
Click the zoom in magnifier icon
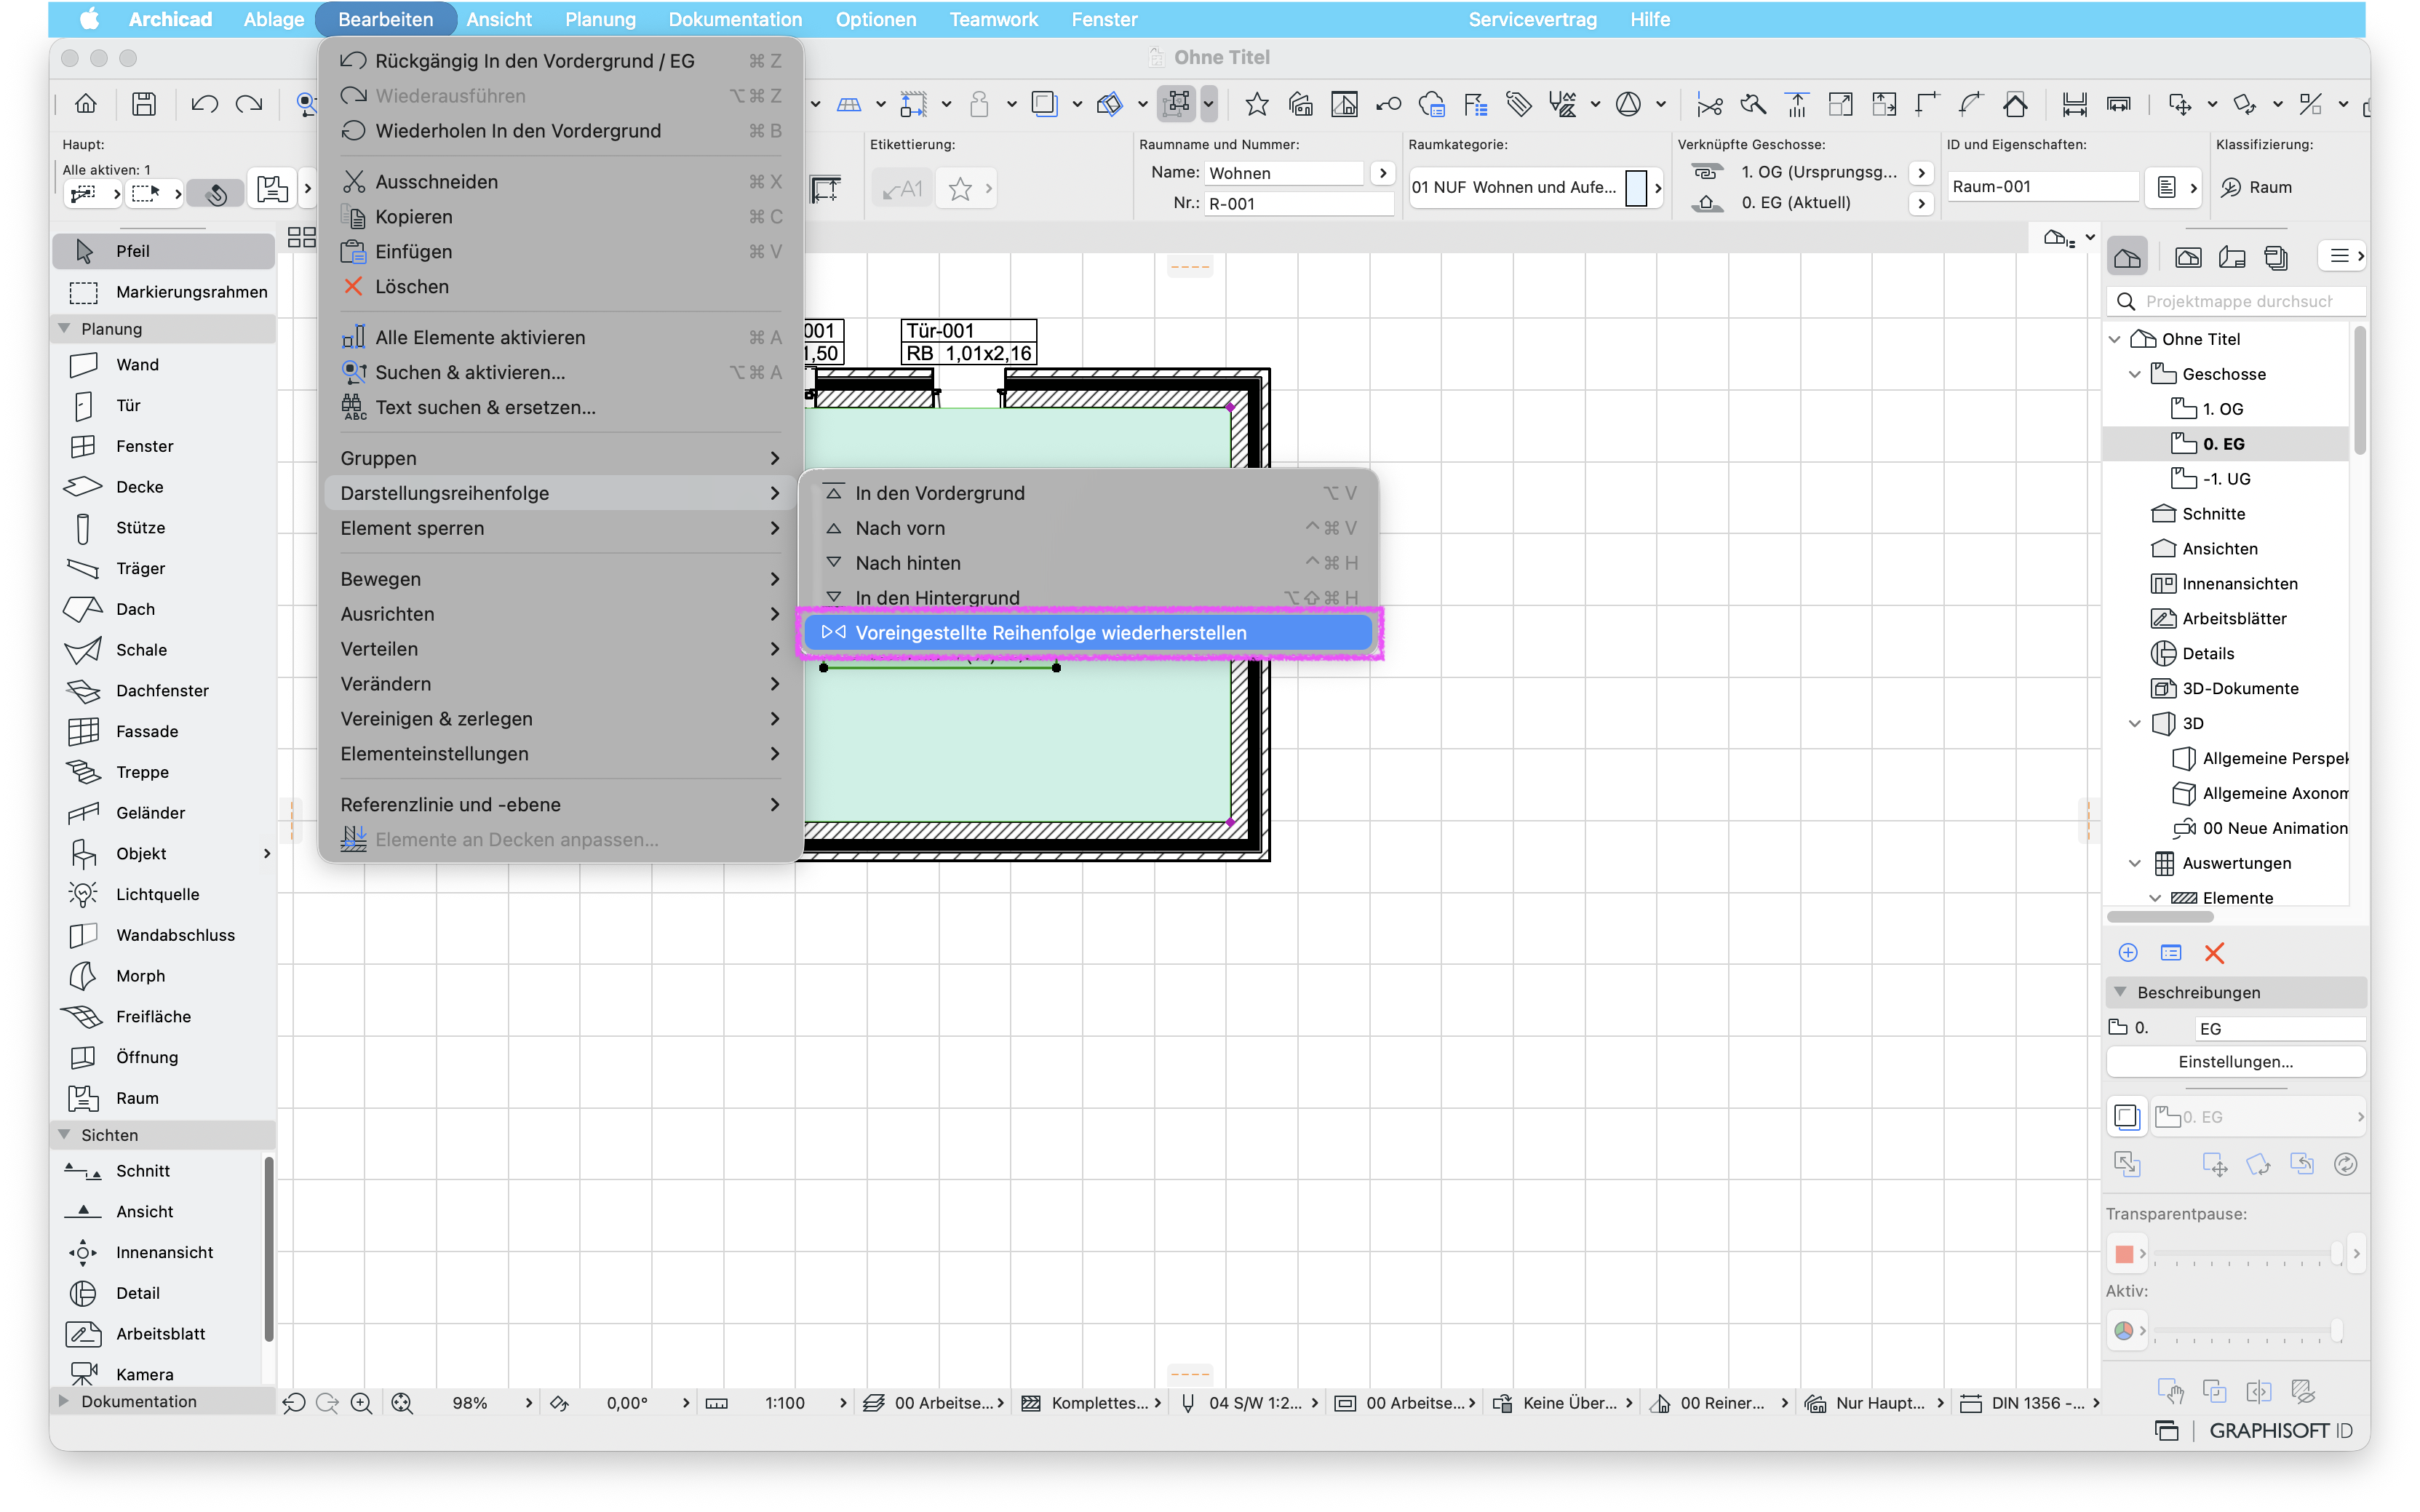(x=361, y=1404)
